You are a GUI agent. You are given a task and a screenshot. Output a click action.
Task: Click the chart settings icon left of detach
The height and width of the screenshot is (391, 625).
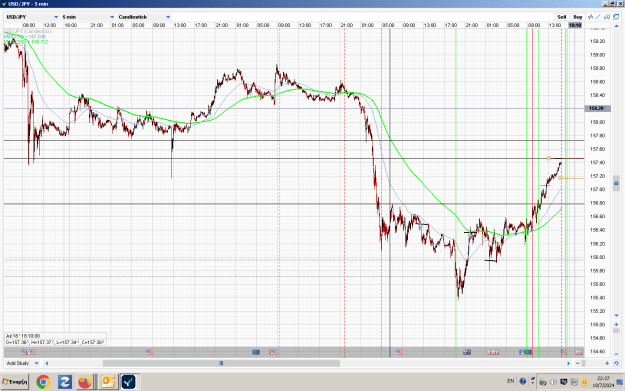[x=607, y=17]
